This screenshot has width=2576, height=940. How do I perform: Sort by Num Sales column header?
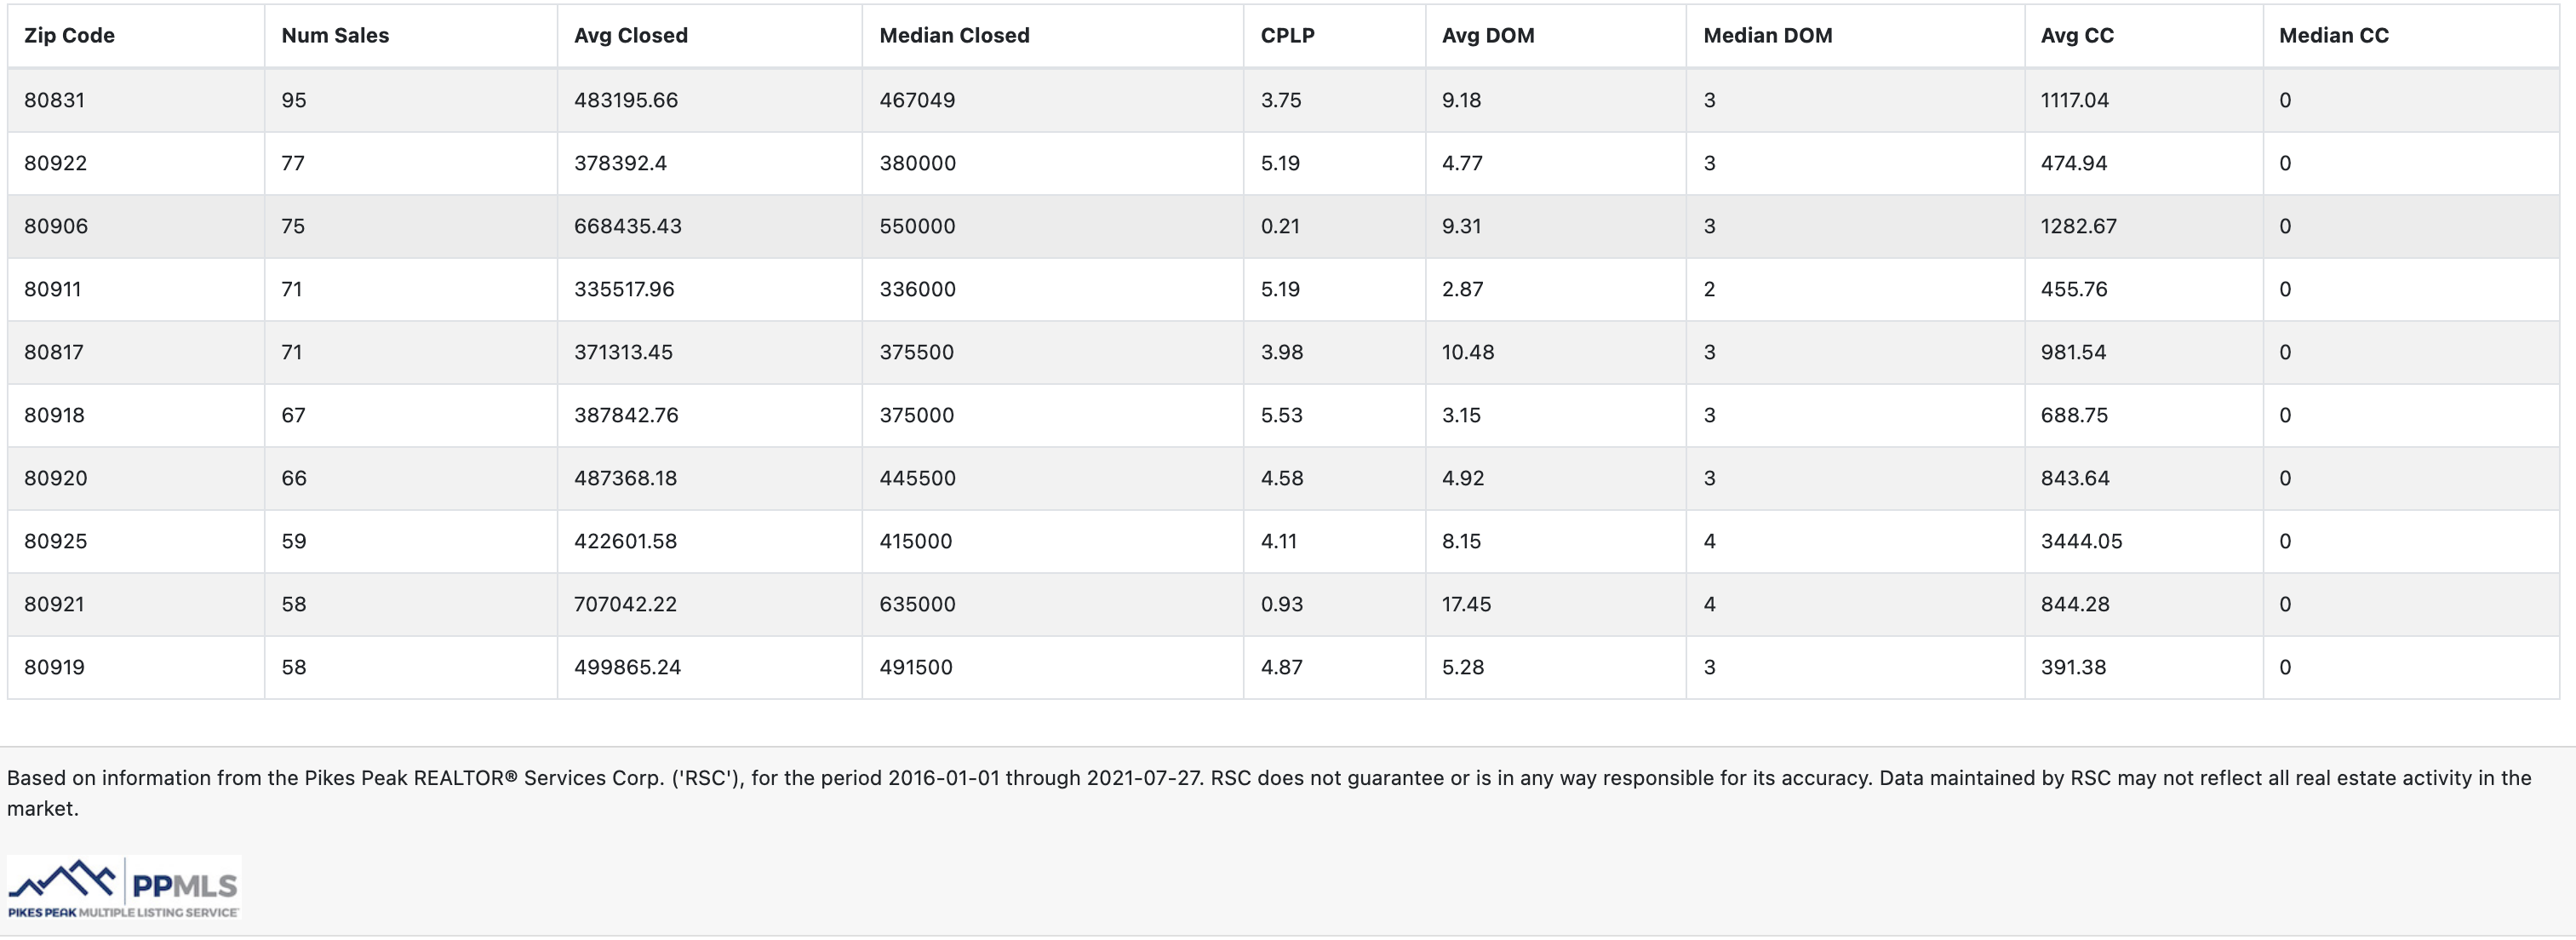[x=335, y=36]
